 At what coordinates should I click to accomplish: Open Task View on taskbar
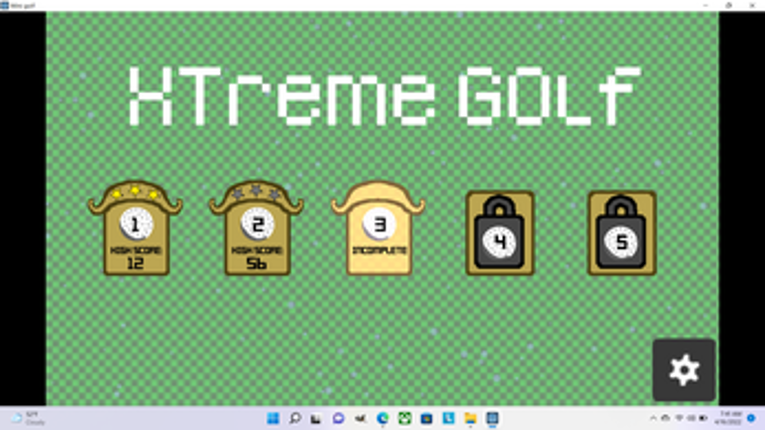pos(316,418)
